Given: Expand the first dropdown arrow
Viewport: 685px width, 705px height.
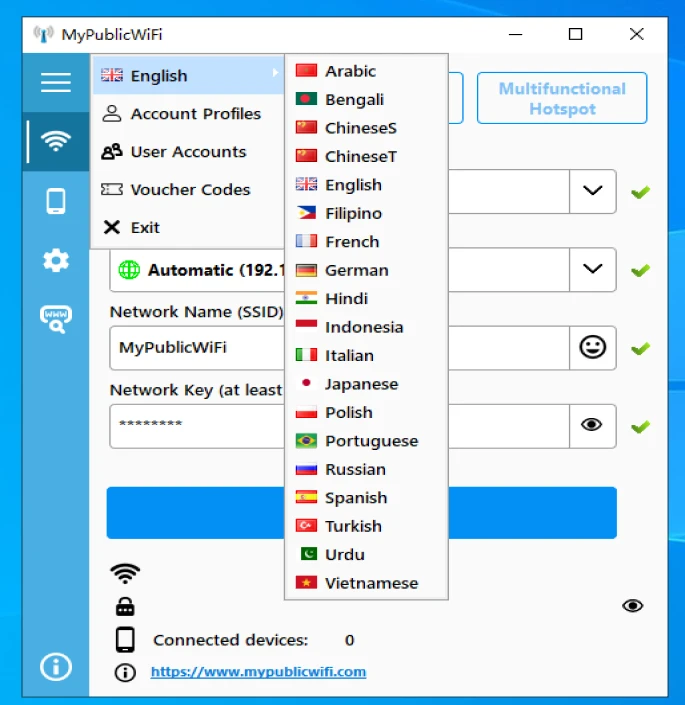Looking at the screenshot, I should click(593, 191).
